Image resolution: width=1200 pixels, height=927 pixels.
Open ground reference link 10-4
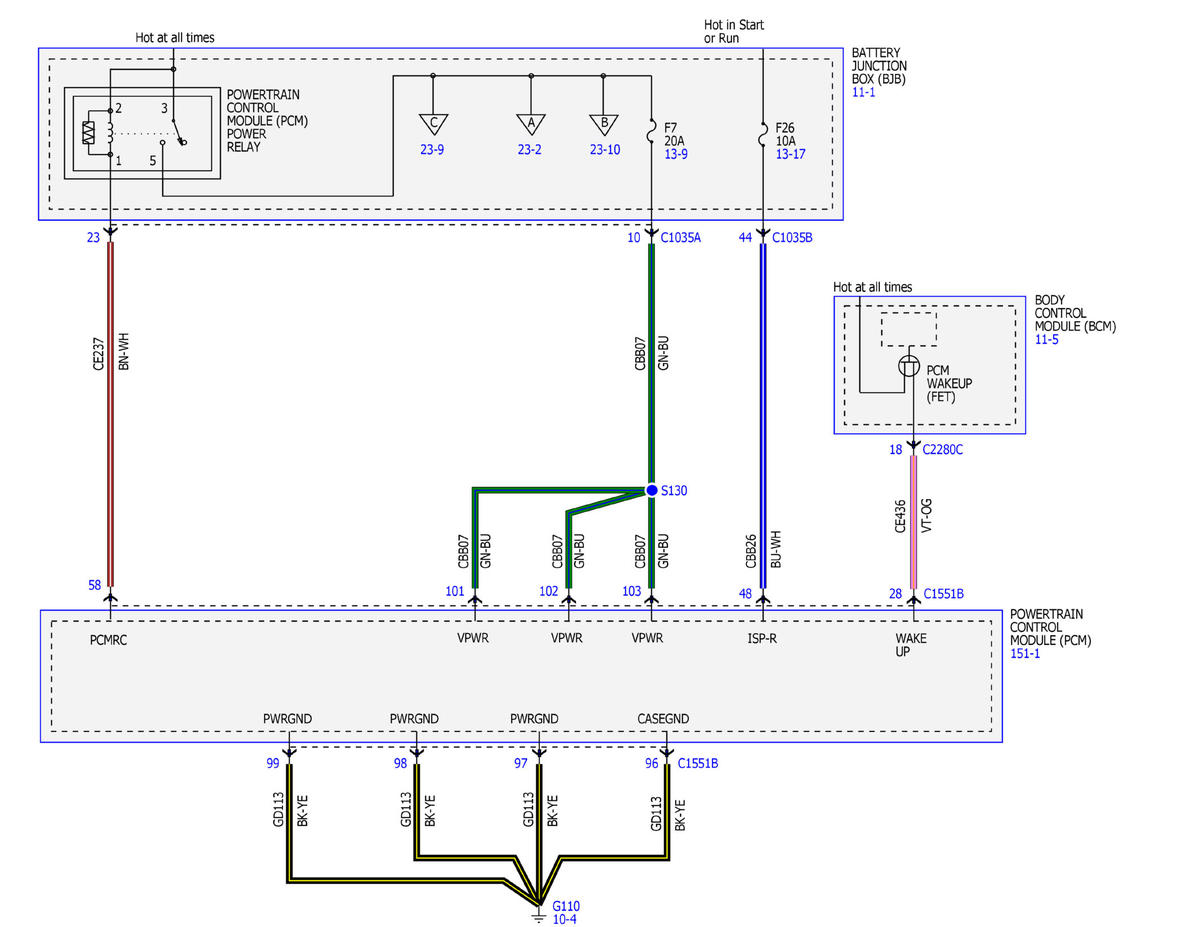(564, 918)
